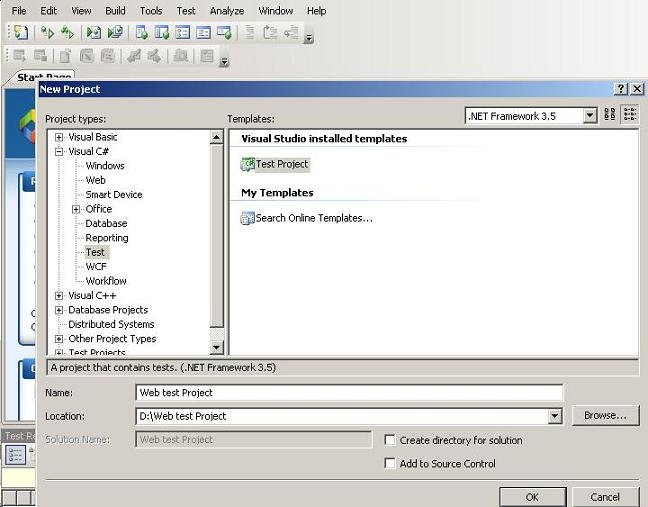648x507 pixels.
Task: Click the second green run-all-tests arrow icon
Action: (67, 33)
